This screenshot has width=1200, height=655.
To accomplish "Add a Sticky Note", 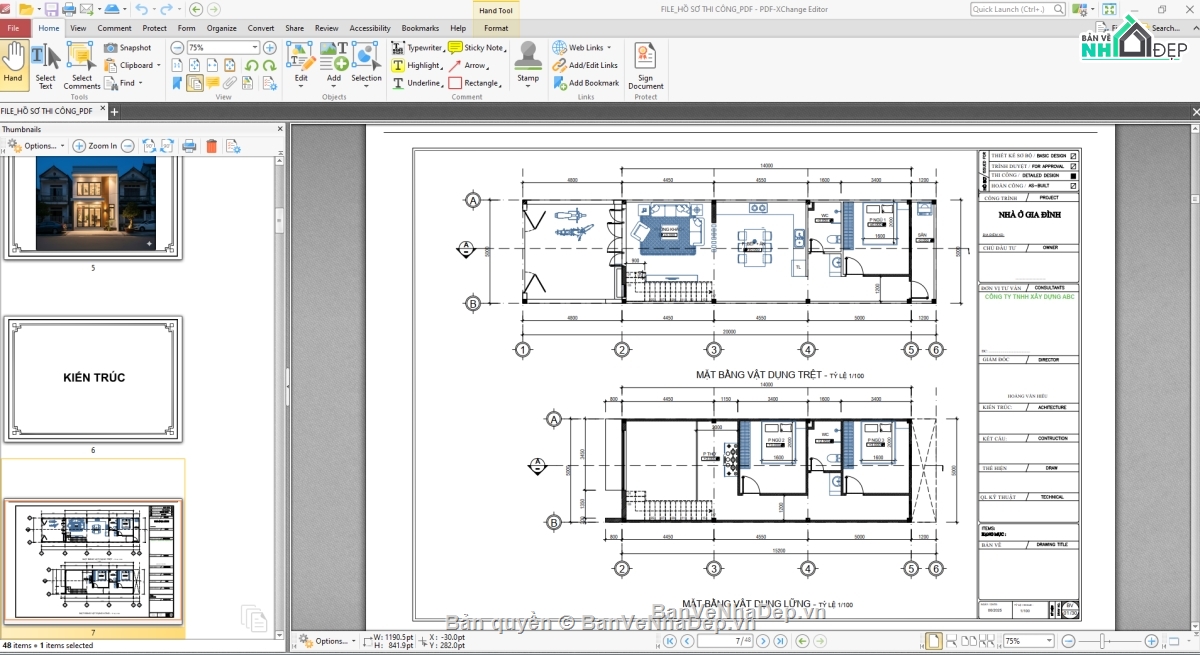I will point(476,47).
